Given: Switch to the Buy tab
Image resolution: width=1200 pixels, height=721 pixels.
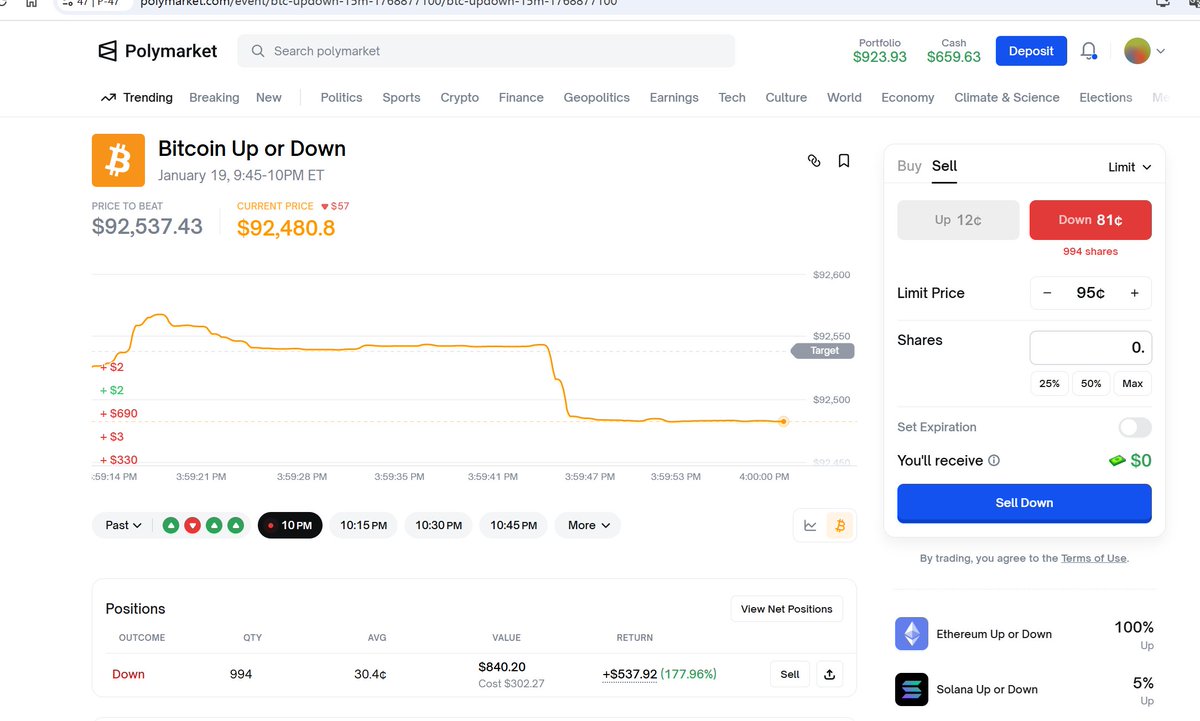Looking at the screenshot, I should (x=909, y=166).
